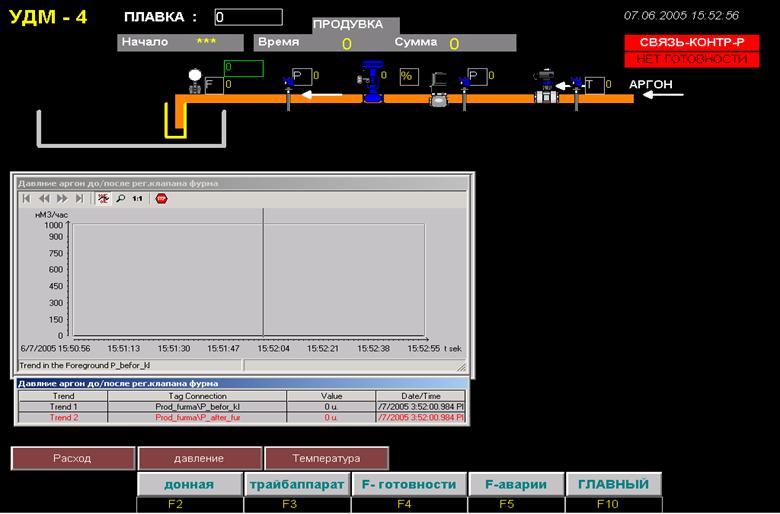
Task: Return to ГЛАВНЫЙ main screen
Action: (614, 484)
